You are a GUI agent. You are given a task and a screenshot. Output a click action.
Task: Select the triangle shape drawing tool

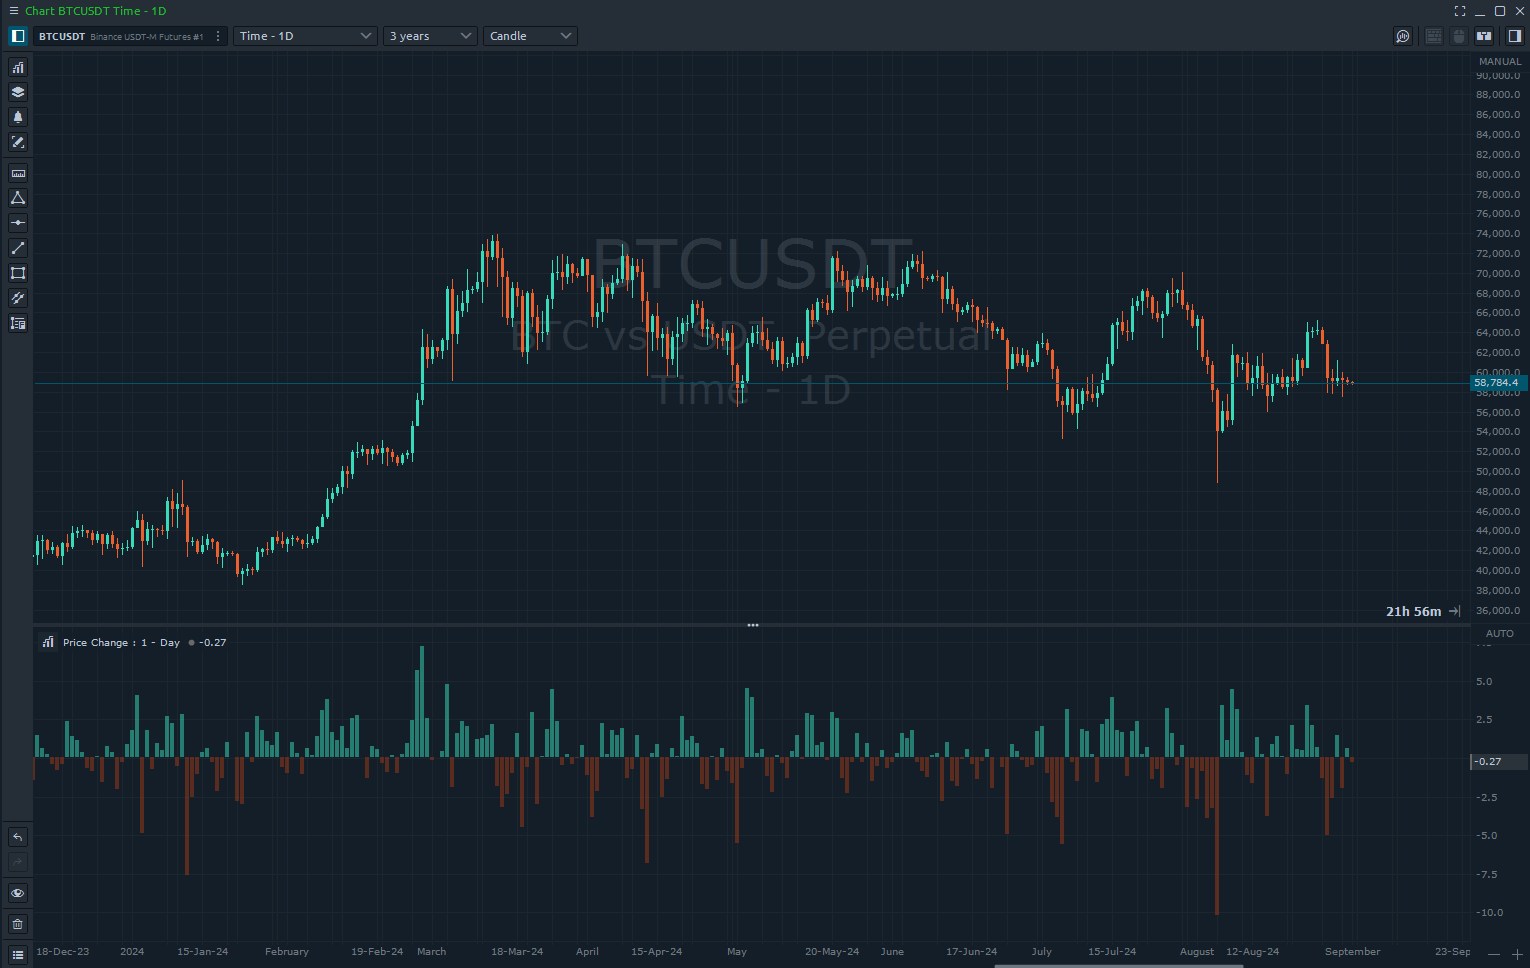(18, 198)
